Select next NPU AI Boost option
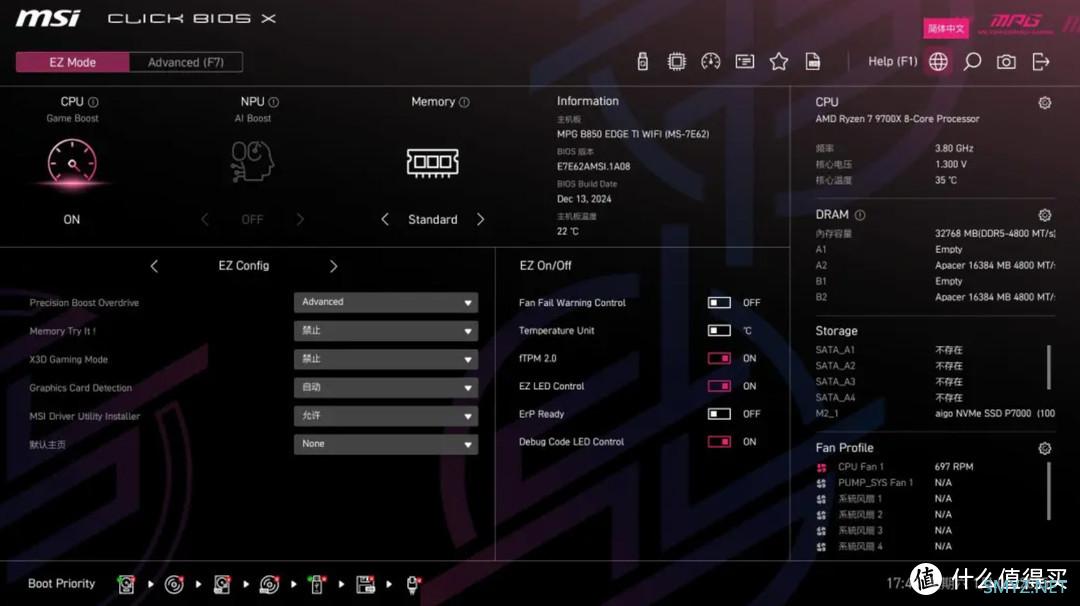 300,219
